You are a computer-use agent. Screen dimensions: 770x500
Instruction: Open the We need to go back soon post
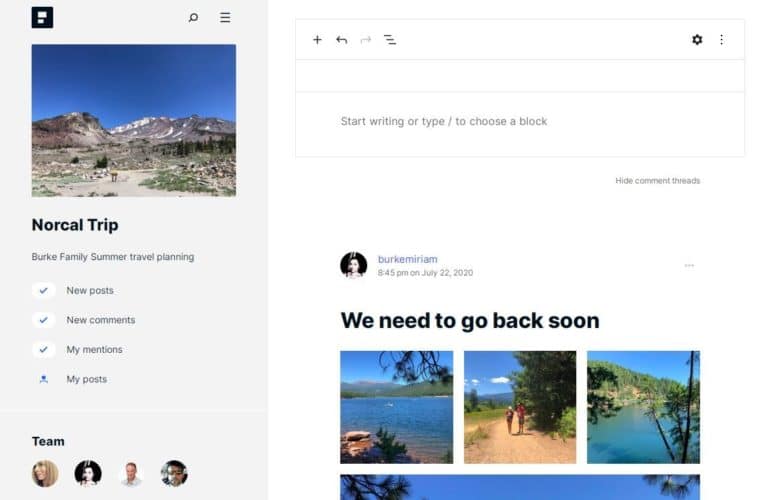pos(470,320)
